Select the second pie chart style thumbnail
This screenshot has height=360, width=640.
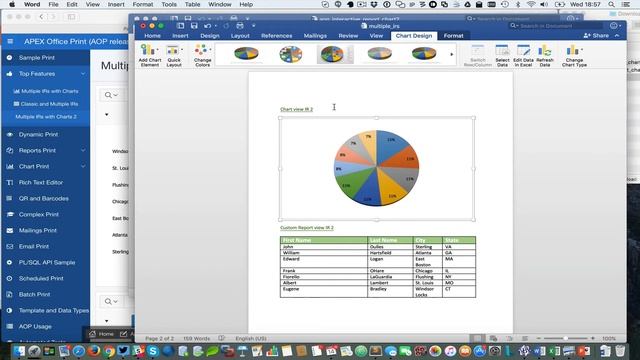point(291,54)
